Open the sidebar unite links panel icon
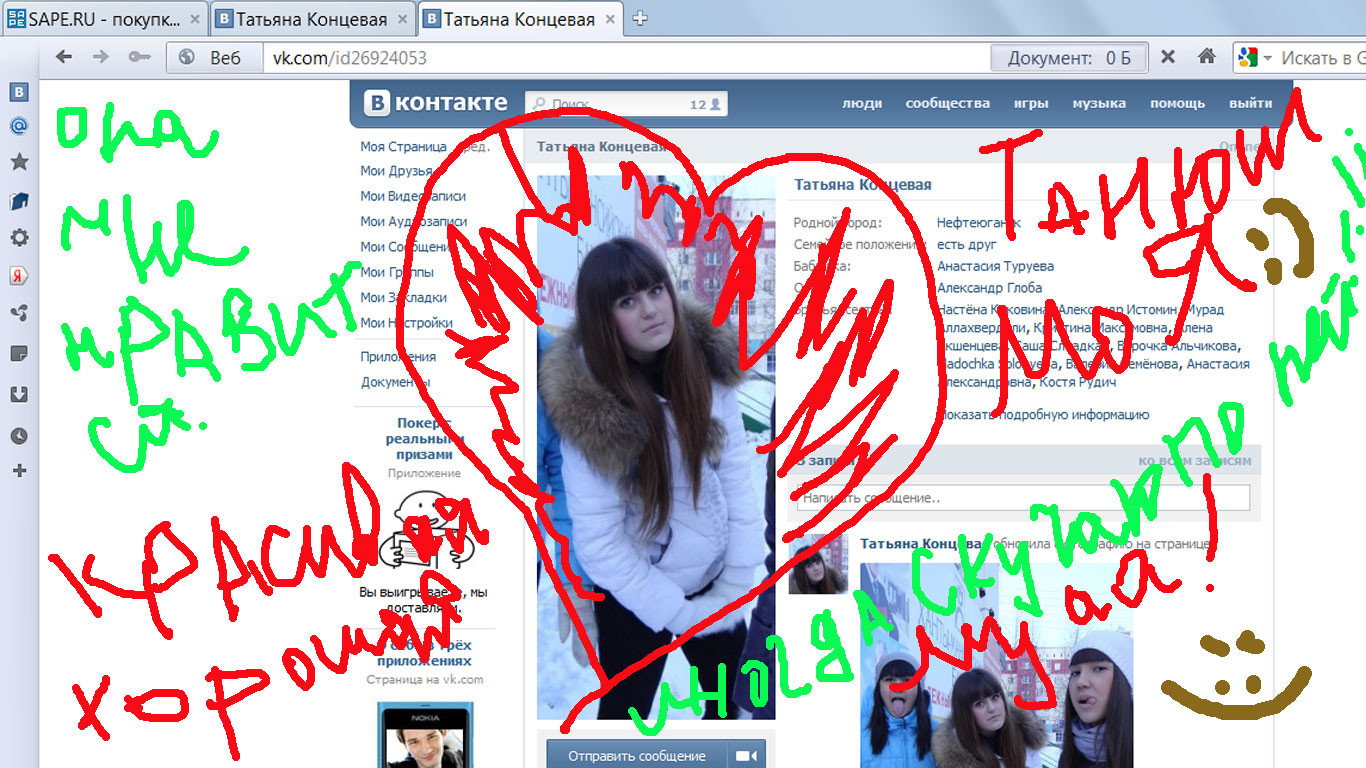Viewport: 1366px width, 768px height. [19, 314]
